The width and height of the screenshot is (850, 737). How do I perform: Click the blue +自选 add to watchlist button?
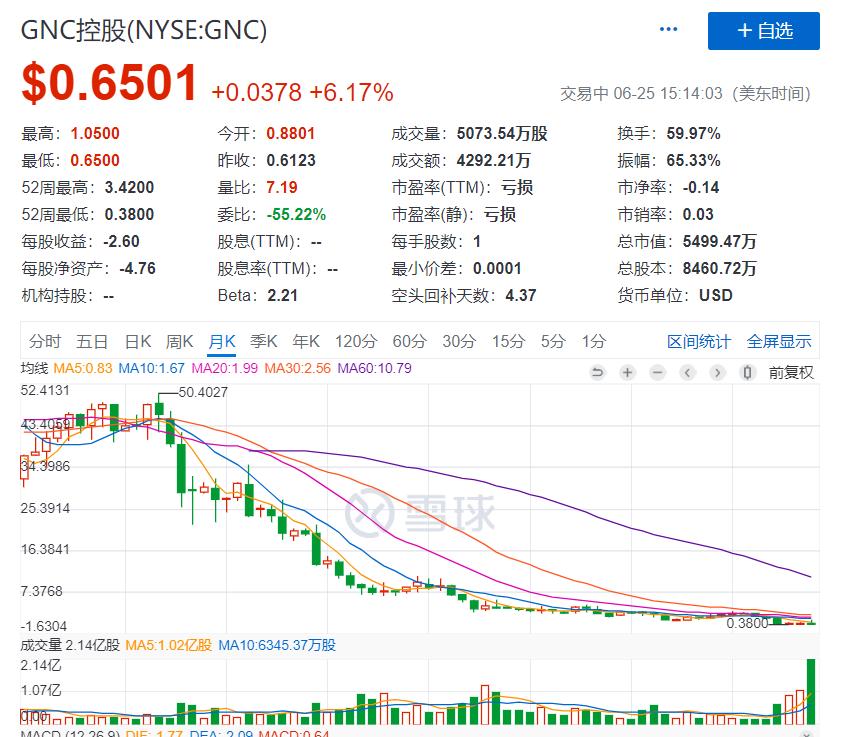click(763, 30)
